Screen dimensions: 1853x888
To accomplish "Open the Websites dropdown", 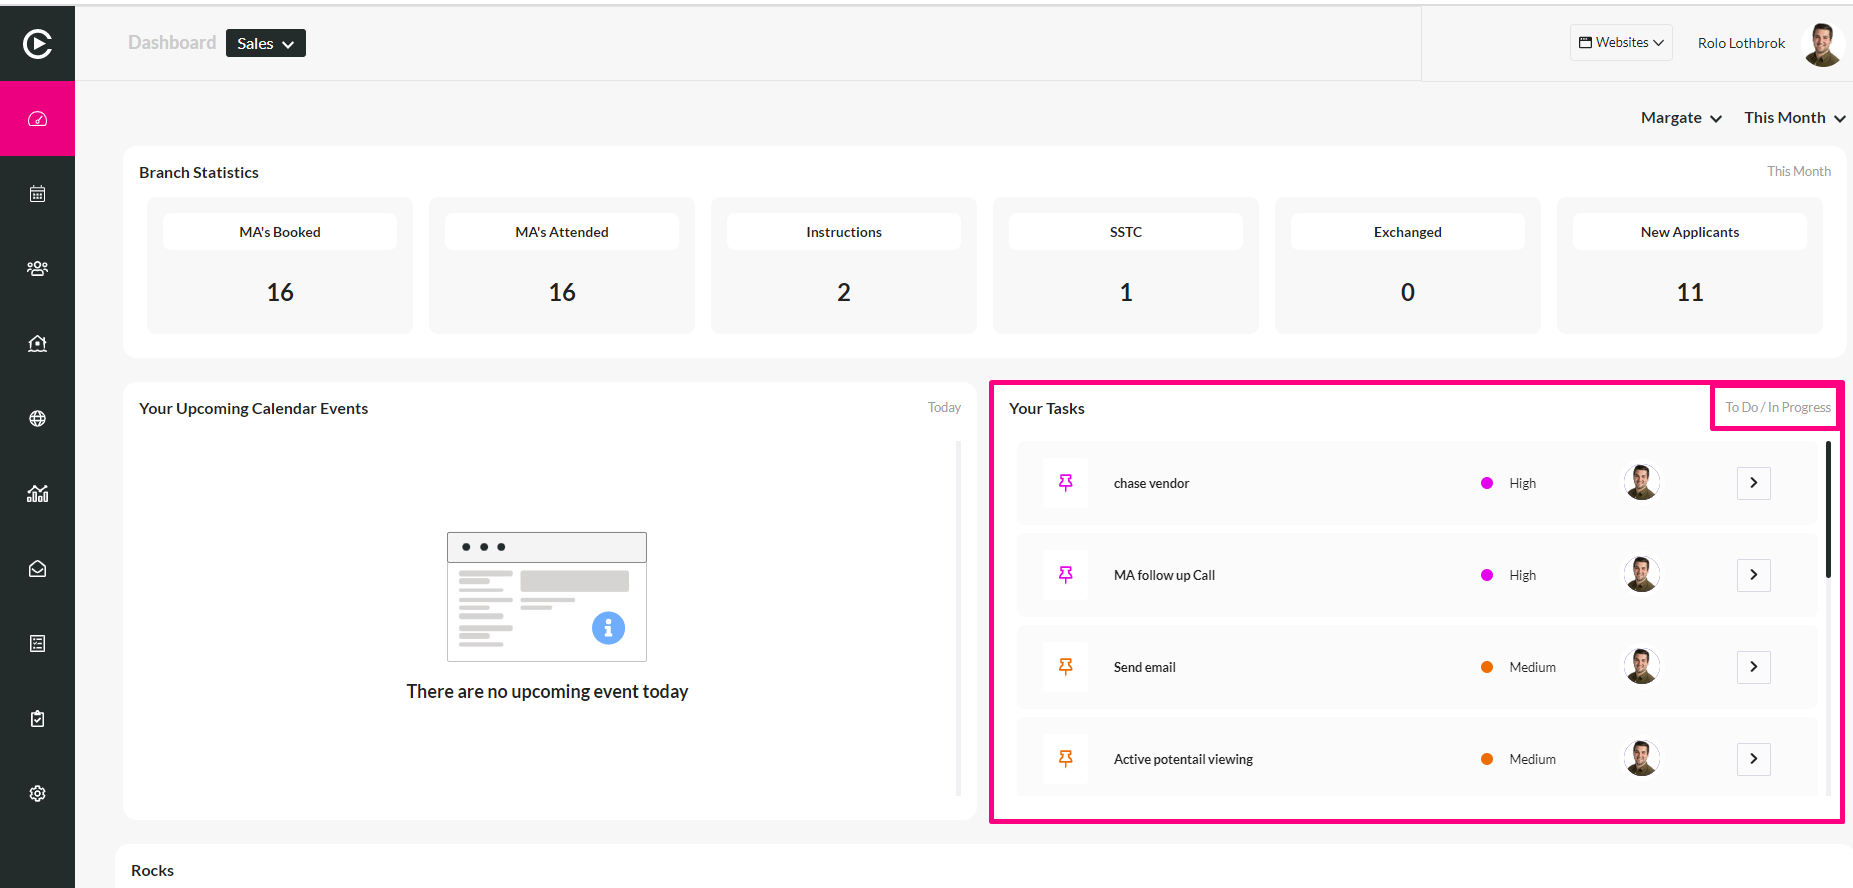I will [x=1621, y=43].
